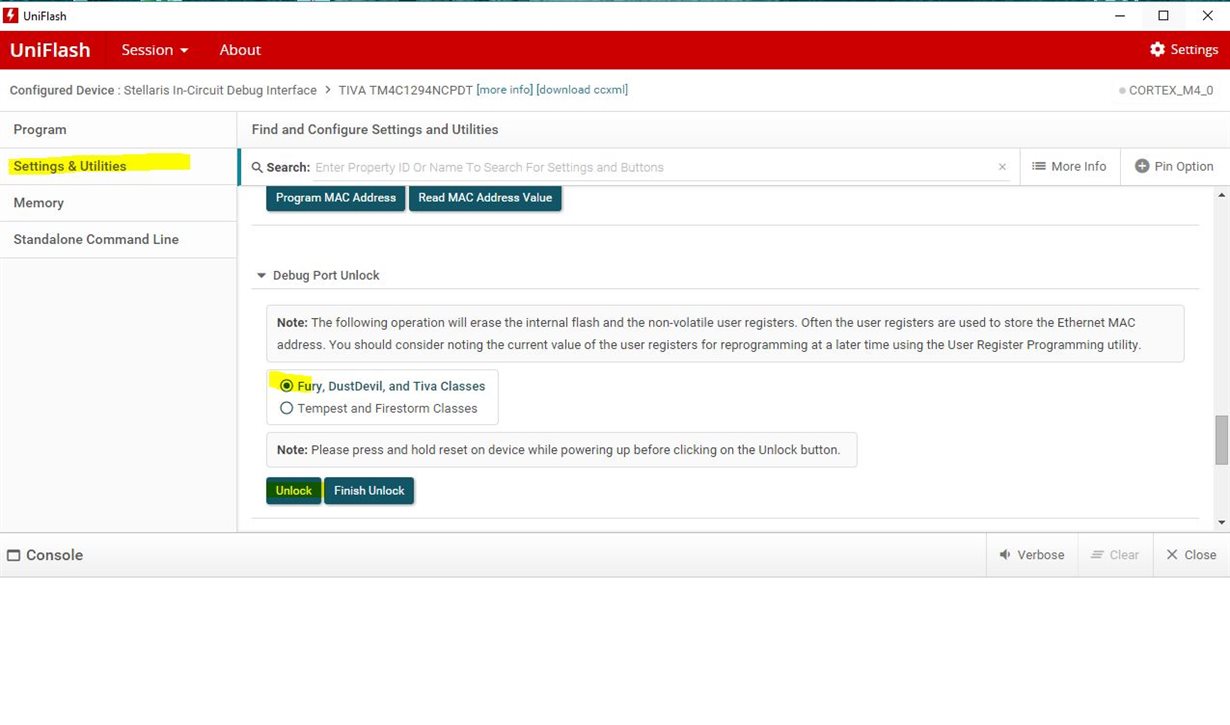Image resolution: width=1230 pixels, height=725 pixels.
Task: Switch to the Memory tab
Action: click(118, 203)
